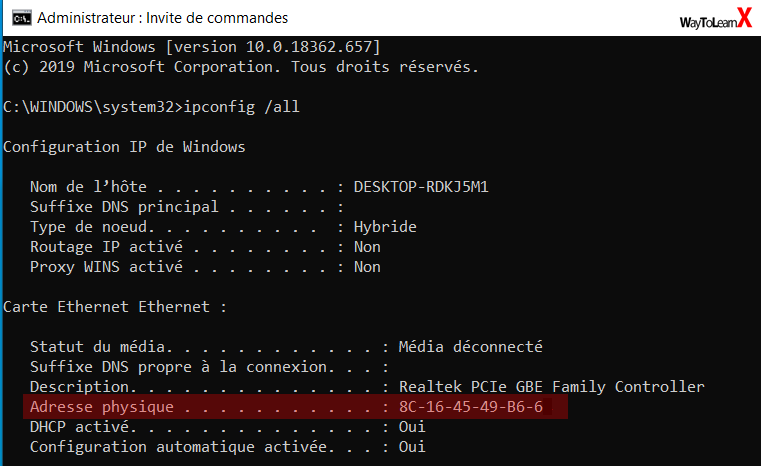761x466 pixels.
Task: Click the Microsoft Windows version line
Action: 192,47
